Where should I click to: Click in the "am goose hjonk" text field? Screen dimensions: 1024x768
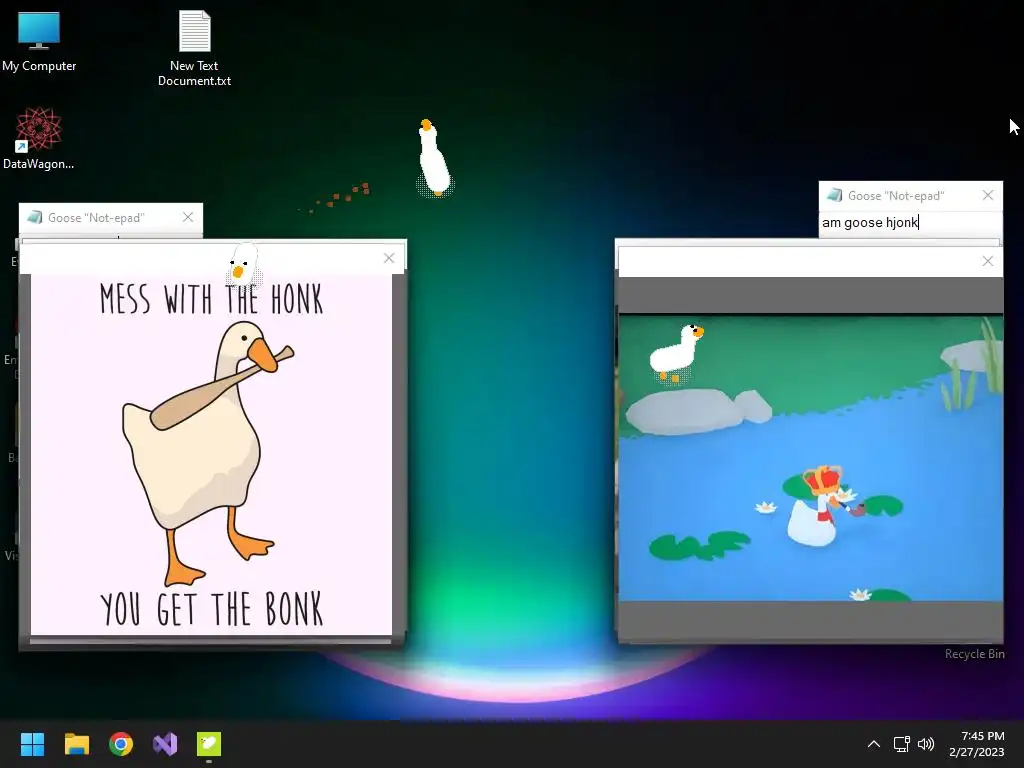pyautogui.click(x=910, y=223)
